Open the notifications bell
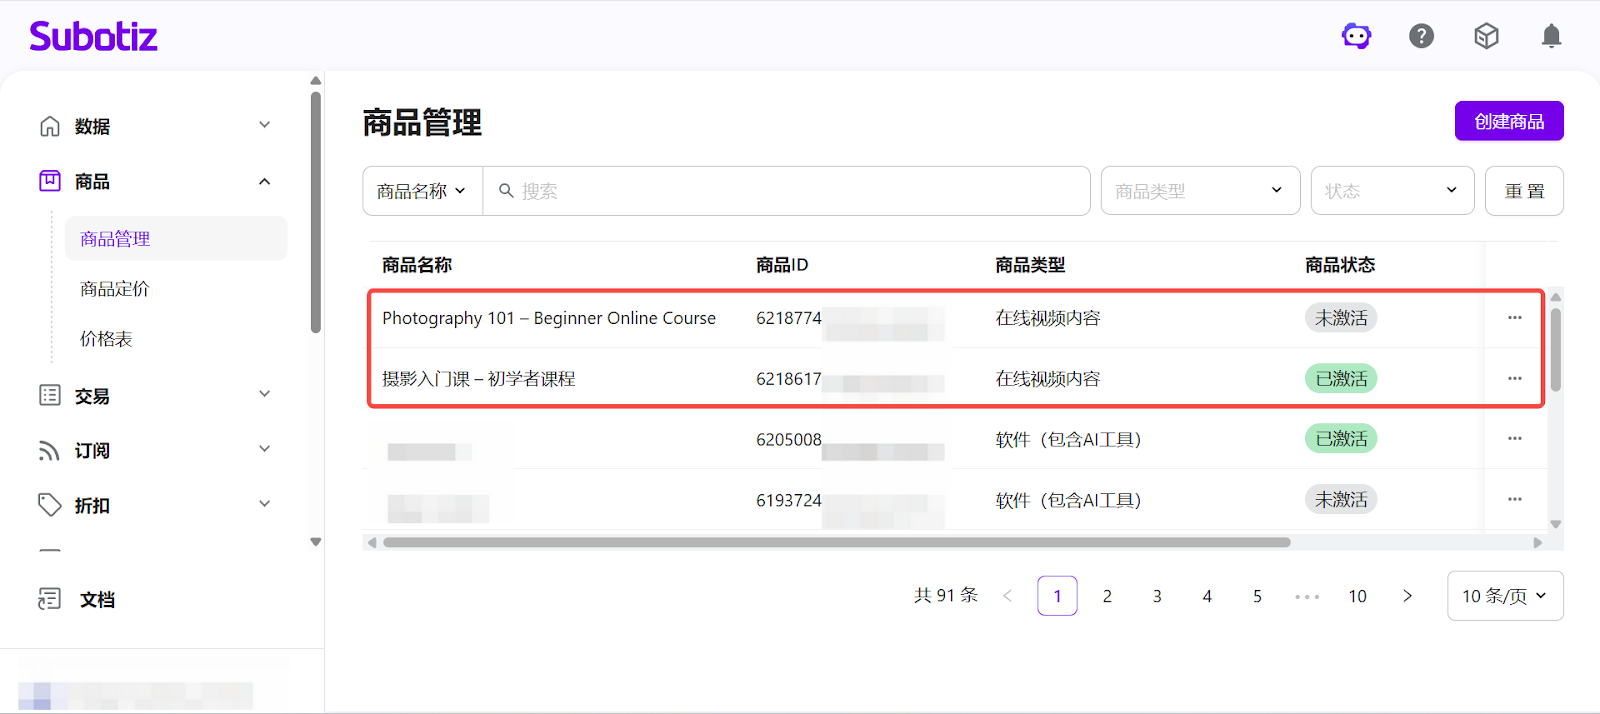 click(x=1551, y=37)
